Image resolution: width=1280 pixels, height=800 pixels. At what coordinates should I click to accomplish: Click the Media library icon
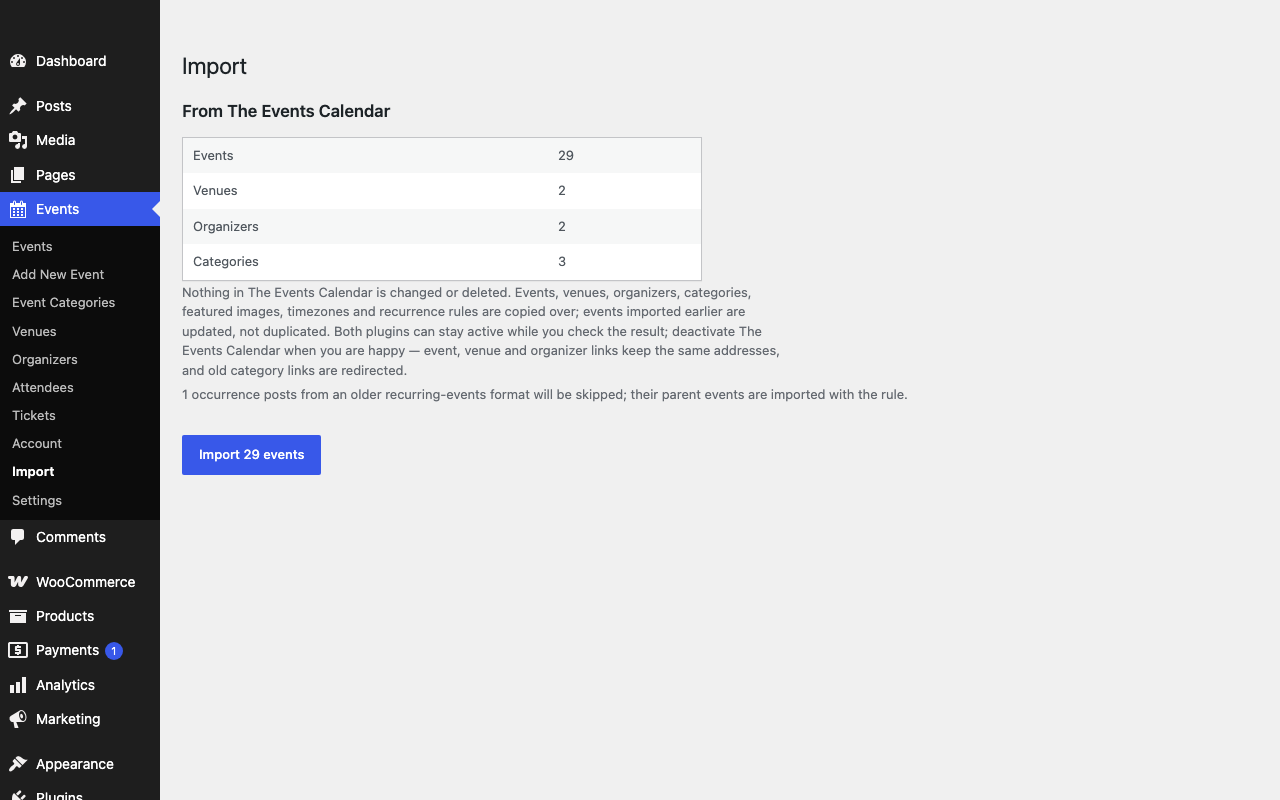(18, 140)
